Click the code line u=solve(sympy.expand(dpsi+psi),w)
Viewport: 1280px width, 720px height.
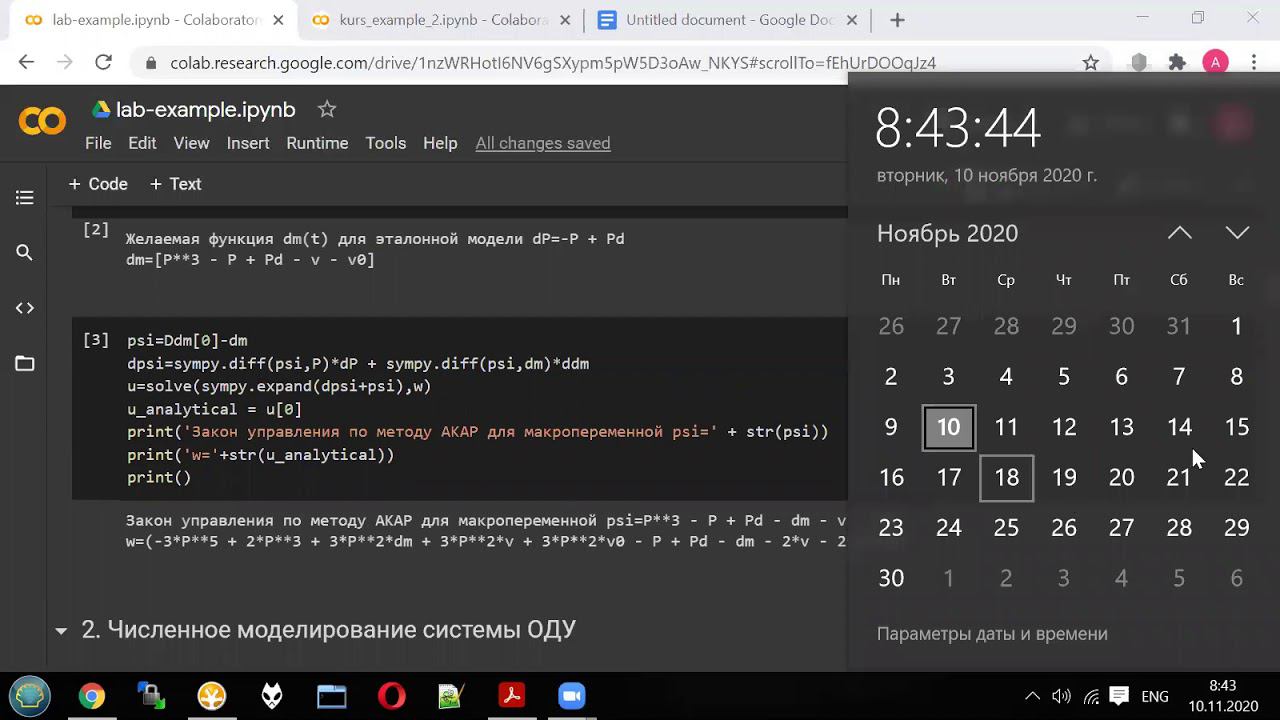click(279, 386)
